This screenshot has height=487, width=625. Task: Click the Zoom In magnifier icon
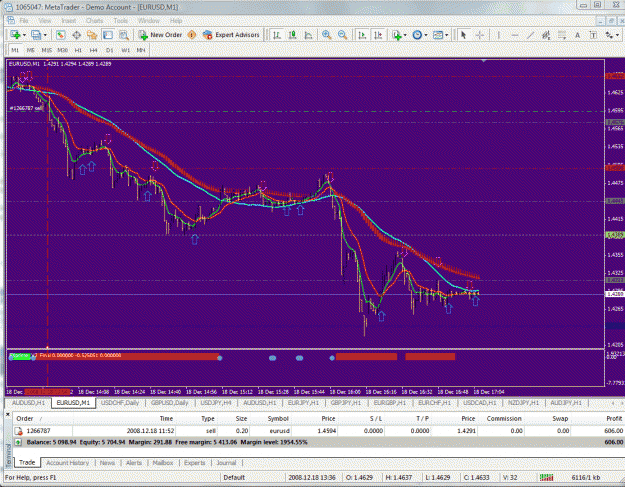(x=326, y=35)
